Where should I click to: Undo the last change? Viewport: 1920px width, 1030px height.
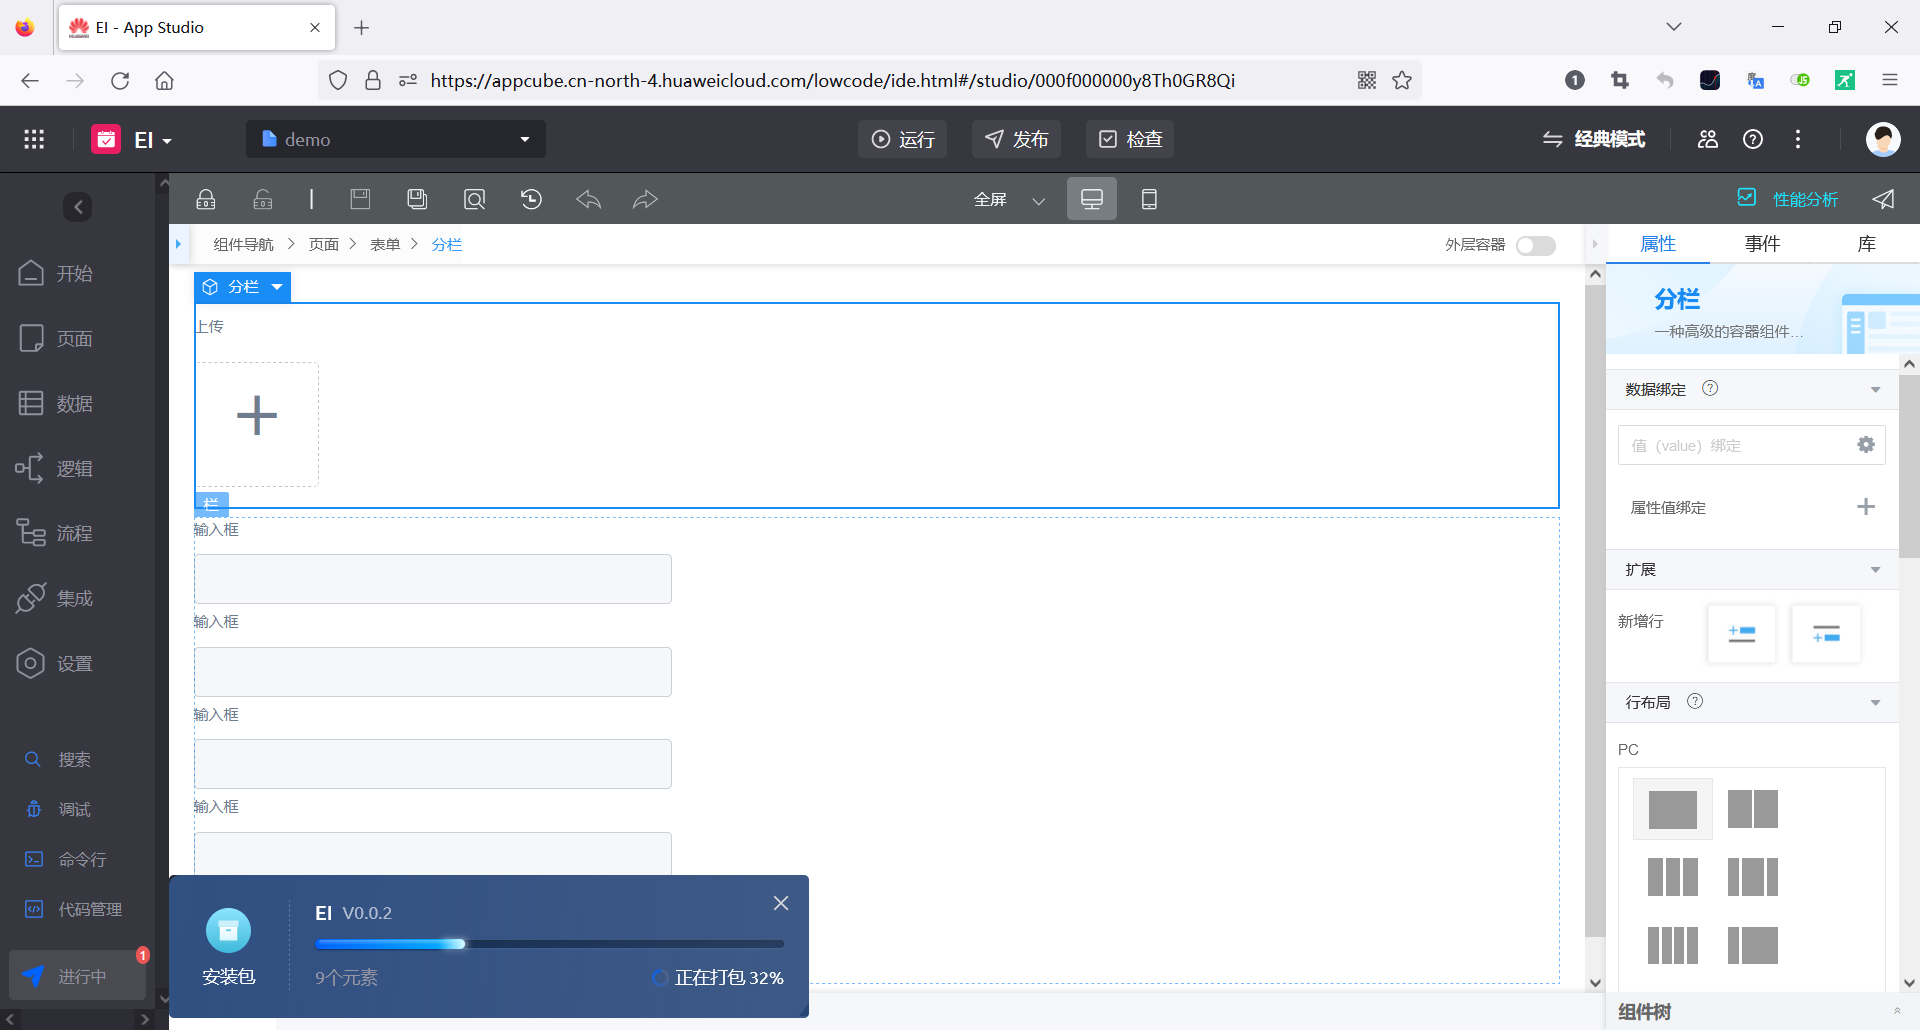pos(588,199)
